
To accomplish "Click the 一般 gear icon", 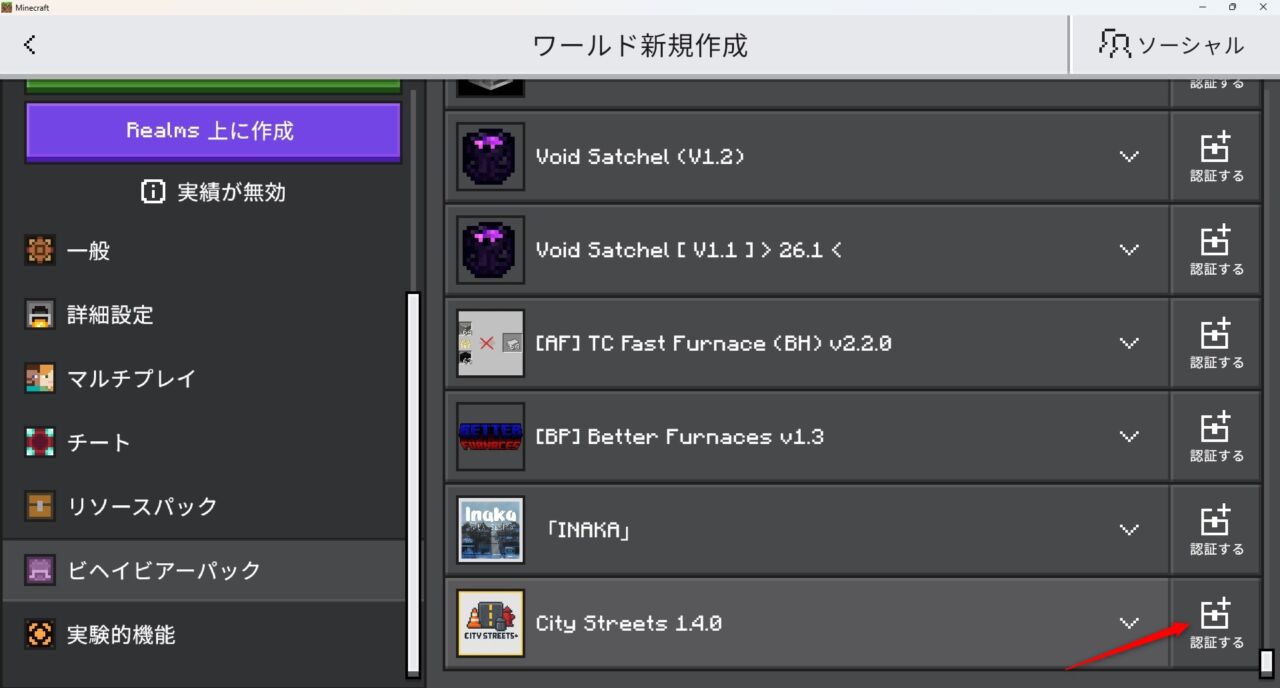I will 40,251.
